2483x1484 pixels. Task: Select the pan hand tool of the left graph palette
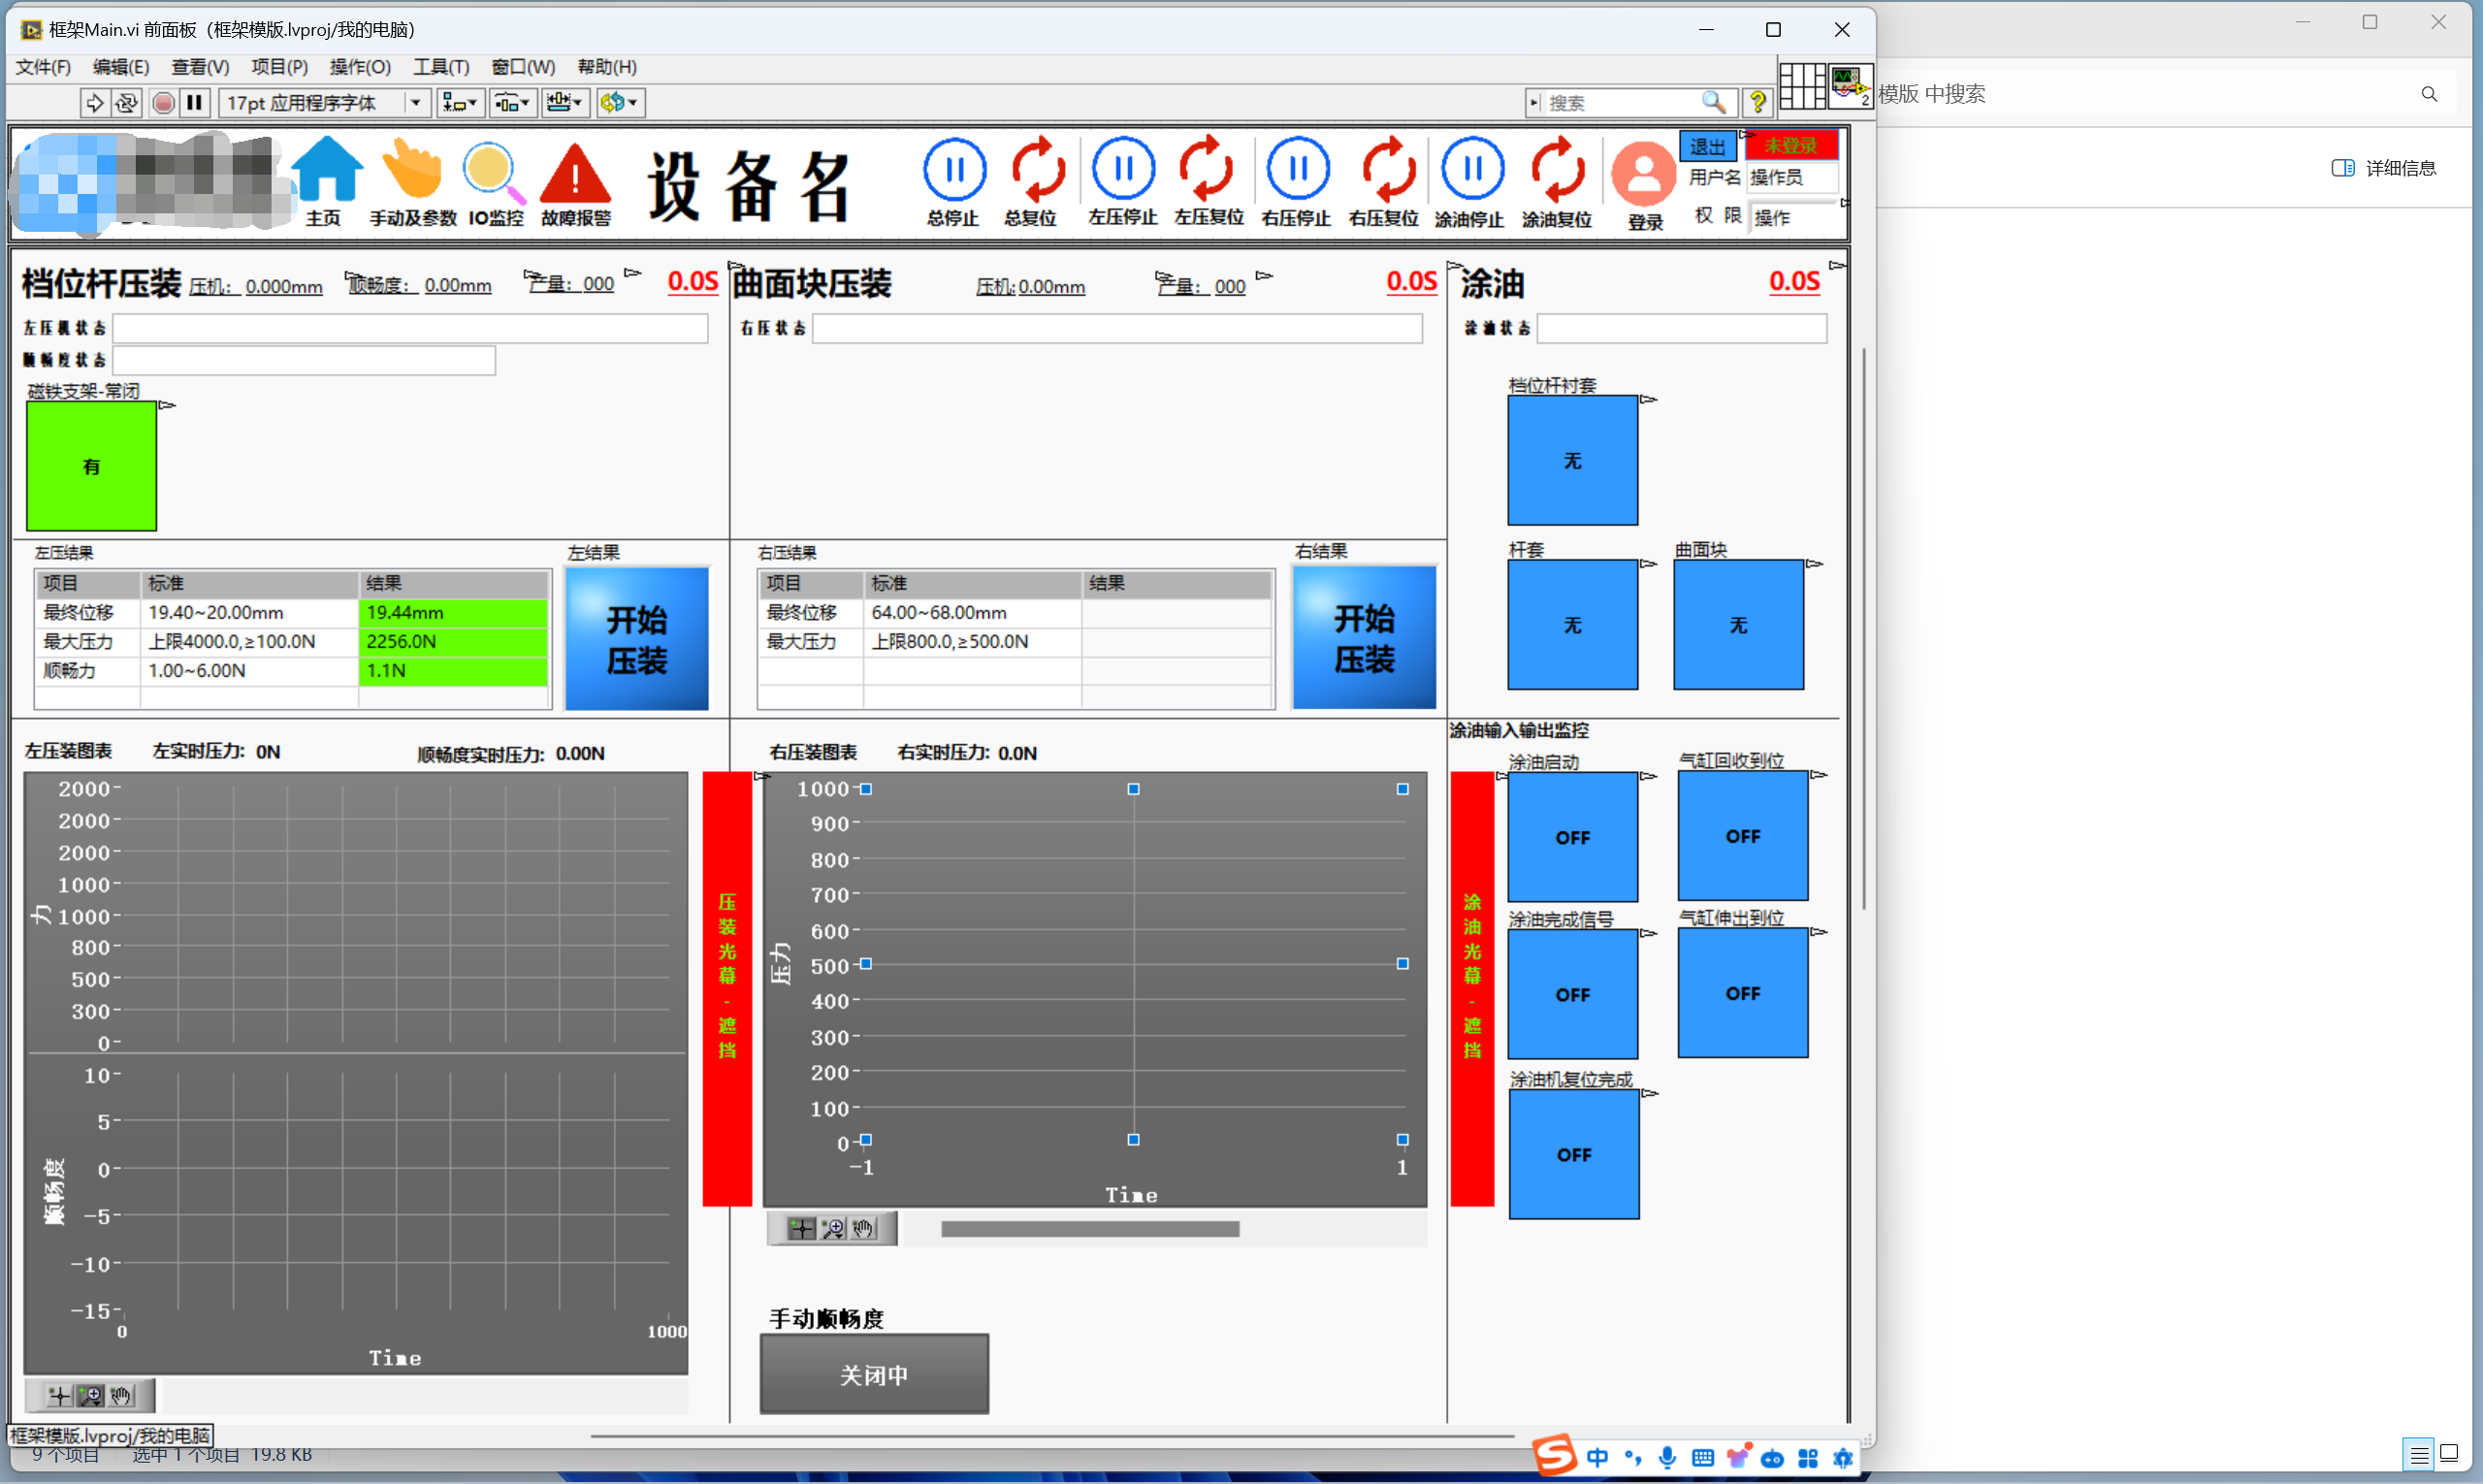click(121, 1395)
